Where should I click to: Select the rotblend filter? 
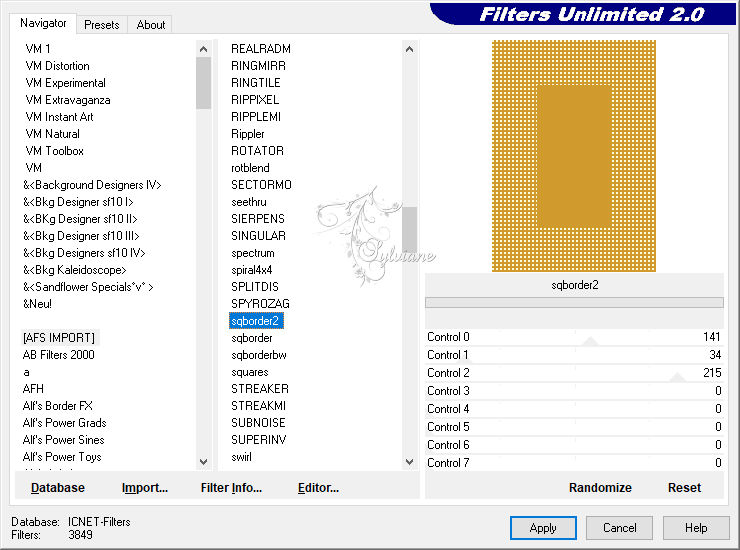click(250, 168)
